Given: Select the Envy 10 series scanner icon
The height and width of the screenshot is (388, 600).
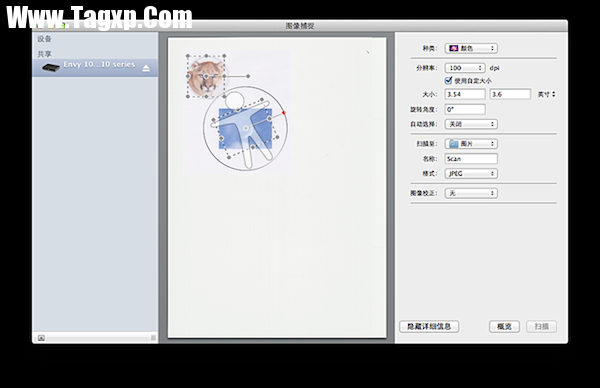Looking at the screenshot, I should (x=51, y=68).
